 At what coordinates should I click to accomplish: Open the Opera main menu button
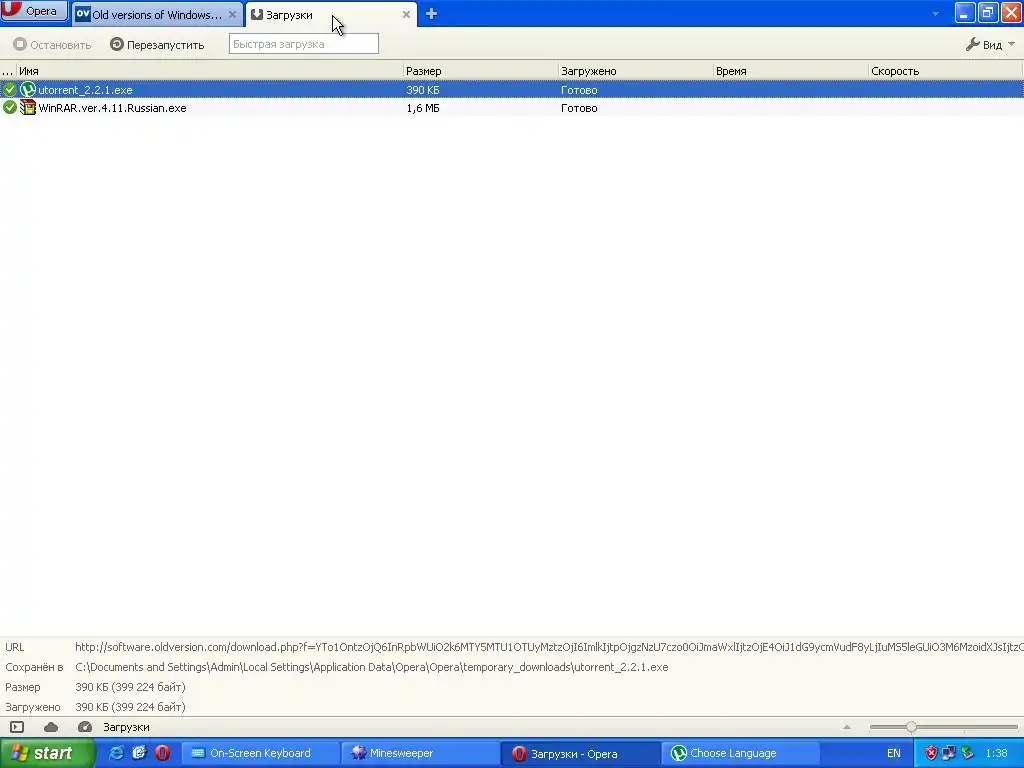pos(34,10)
